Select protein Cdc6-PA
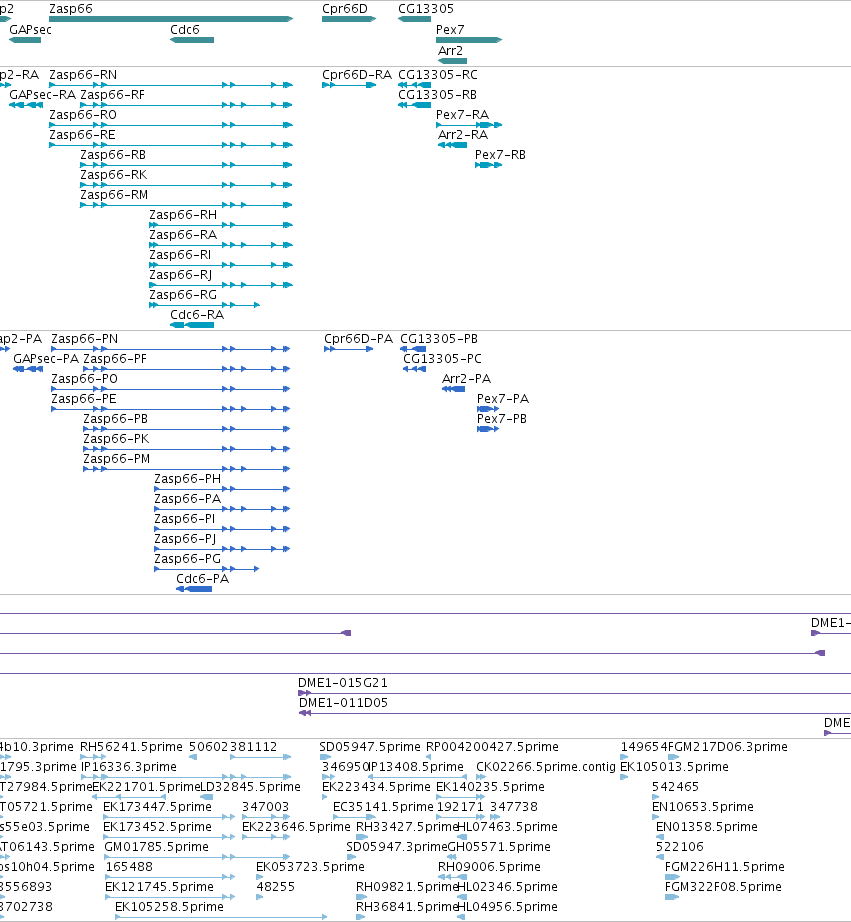Screen dimensions: 851x922 (x=203, y=579)
